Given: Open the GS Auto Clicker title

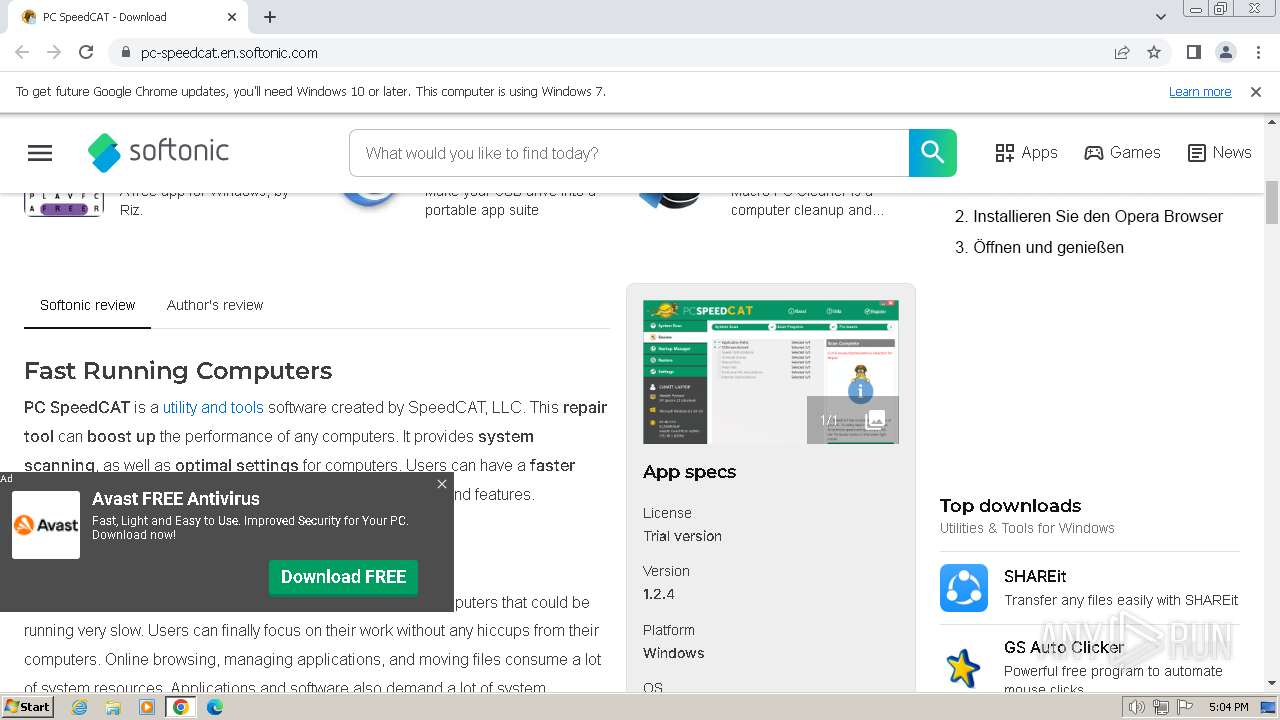Looking at the screenshot, I should (1064, 647).
